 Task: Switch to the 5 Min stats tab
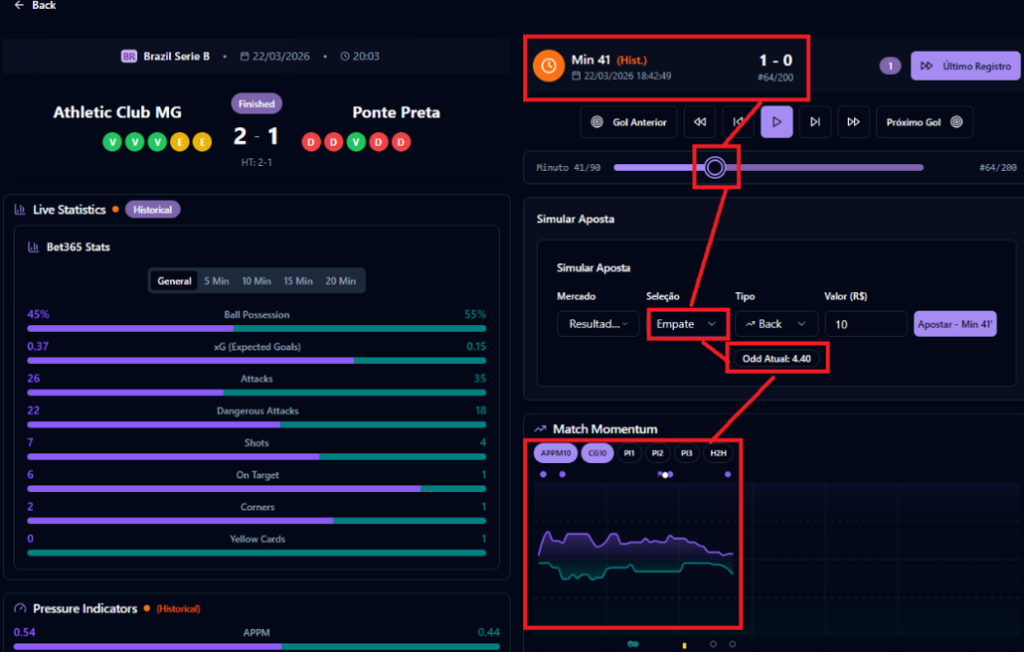[x=217, y=281]
